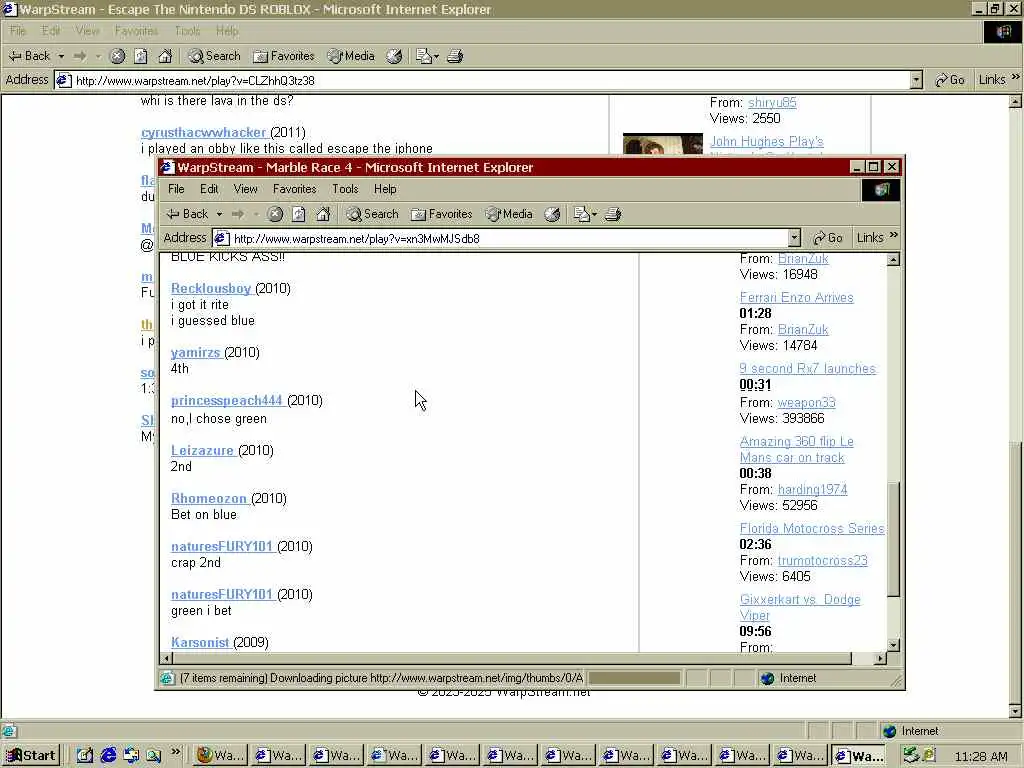Click History icon in Escape Nintendo DS window
The width and height of the screenshot is (1024, 768).
coord(394,56)
